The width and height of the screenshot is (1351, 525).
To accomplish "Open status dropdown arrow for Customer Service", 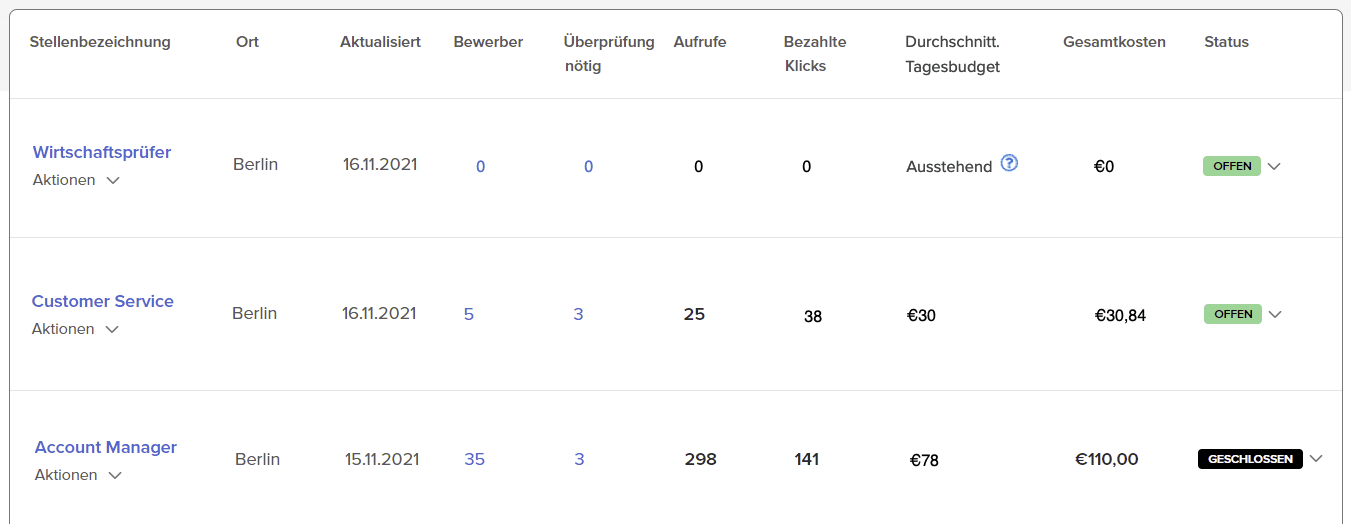I will coord(1274,314).
